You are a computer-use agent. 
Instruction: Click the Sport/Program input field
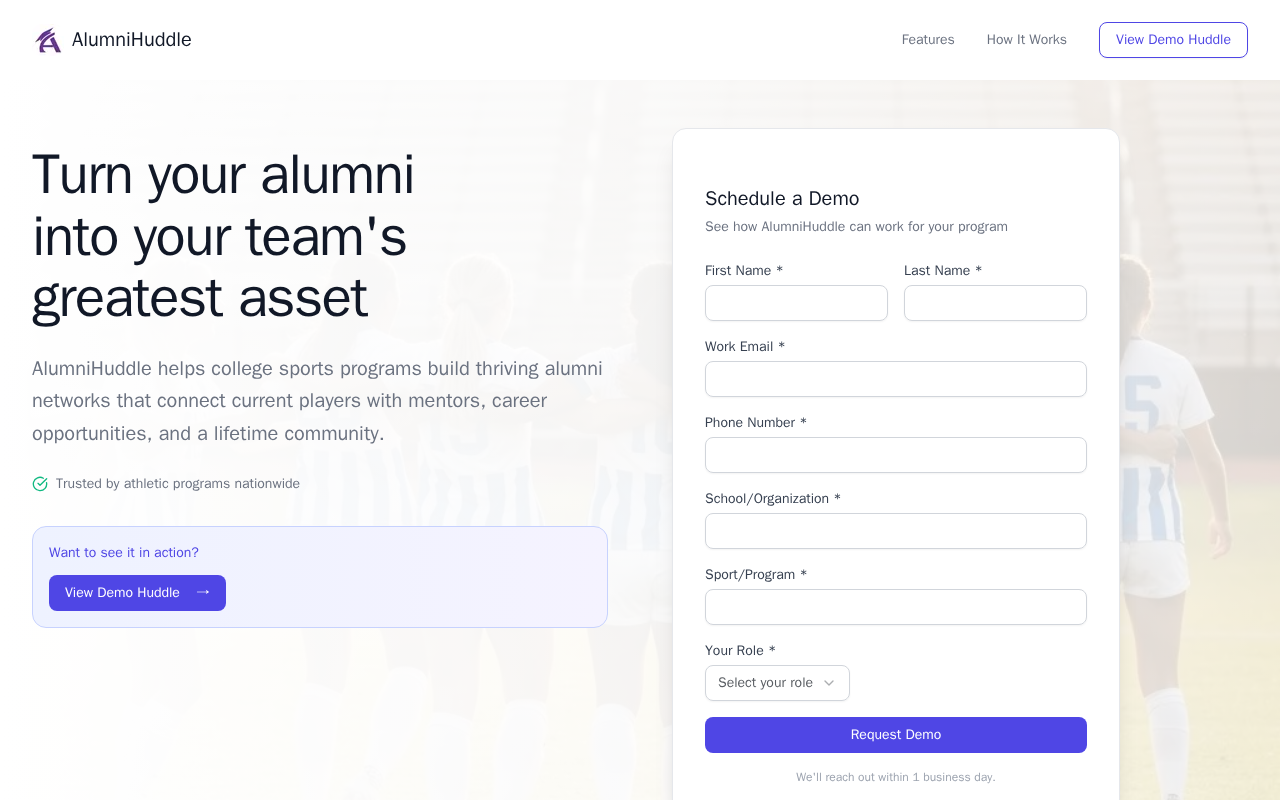point(895,607)
